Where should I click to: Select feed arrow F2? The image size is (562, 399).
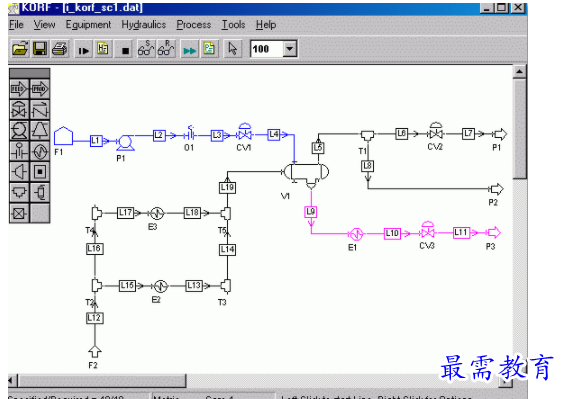95,351
